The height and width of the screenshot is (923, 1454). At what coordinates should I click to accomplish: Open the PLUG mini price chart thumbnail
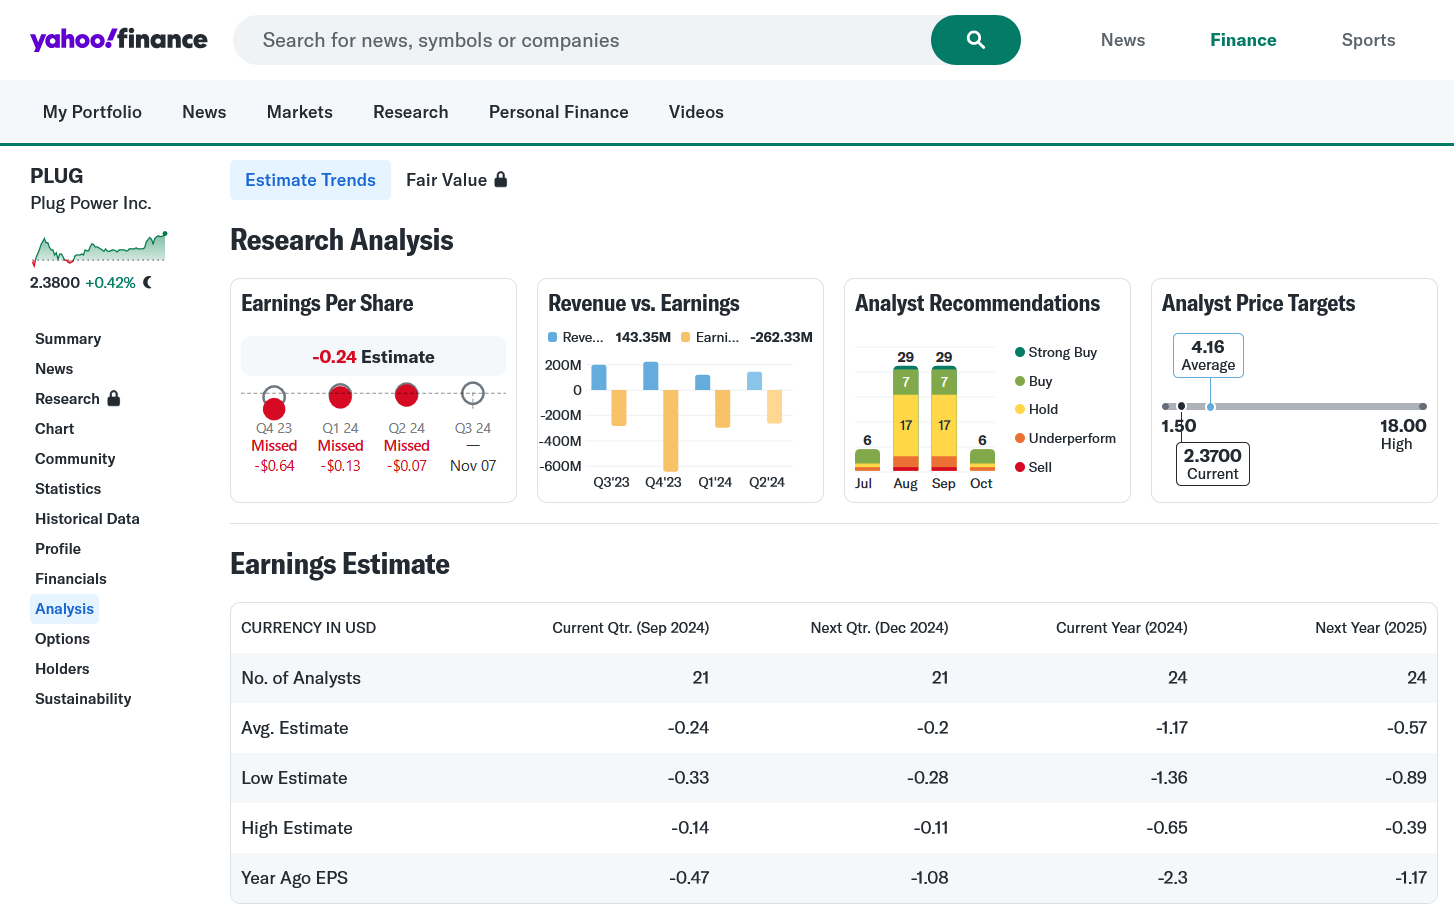coord(99,247)
